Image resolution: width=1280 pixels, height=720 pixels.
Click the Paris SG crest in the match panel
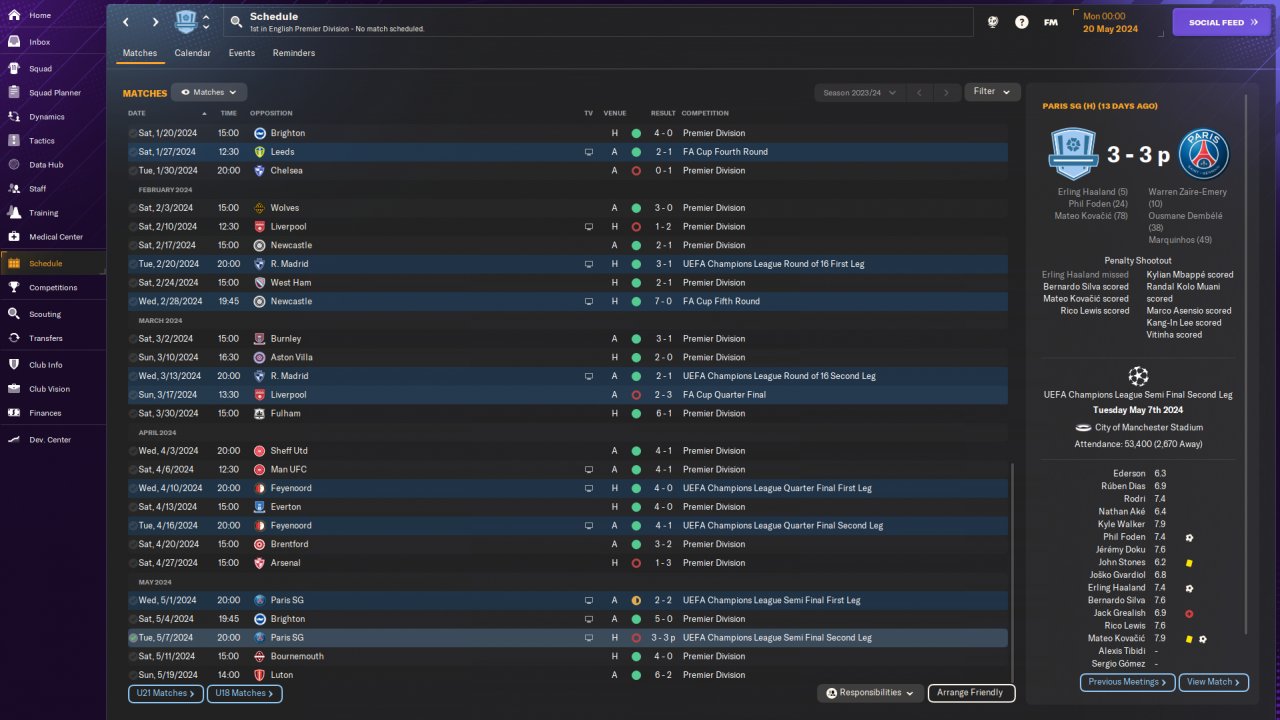[1203, 154]
